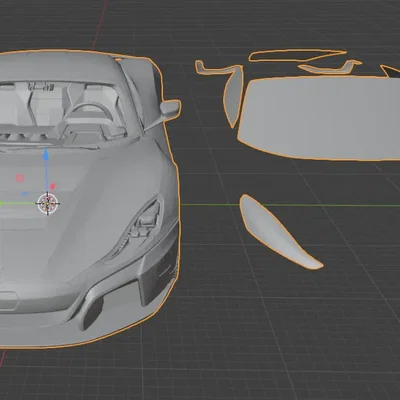Viewport: 400px width, 400px height.
Task: Select the separated headlight cover glass piece
Action: click(277, 232)
